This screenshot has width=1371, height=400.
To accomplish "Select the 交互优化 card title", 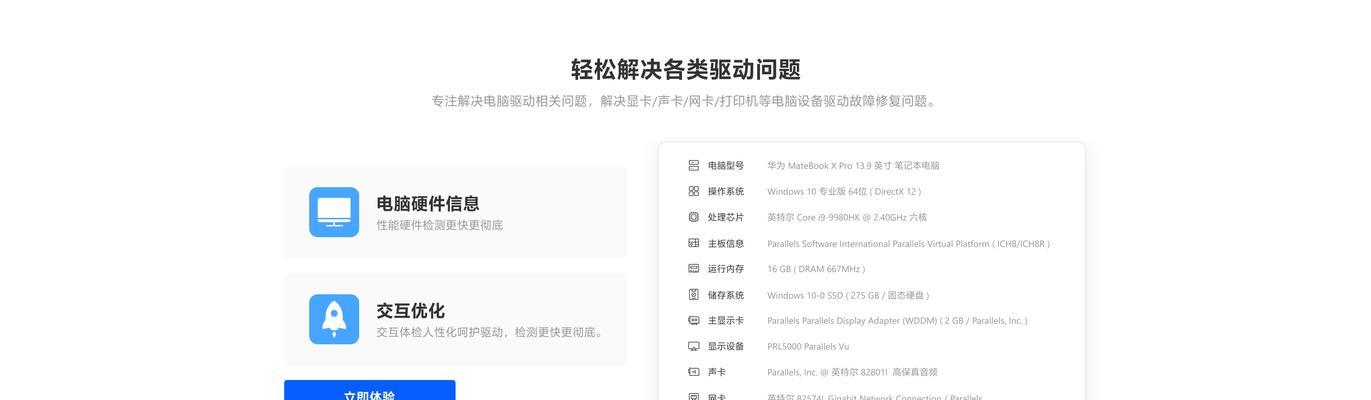I will click(x=410, y=311).
